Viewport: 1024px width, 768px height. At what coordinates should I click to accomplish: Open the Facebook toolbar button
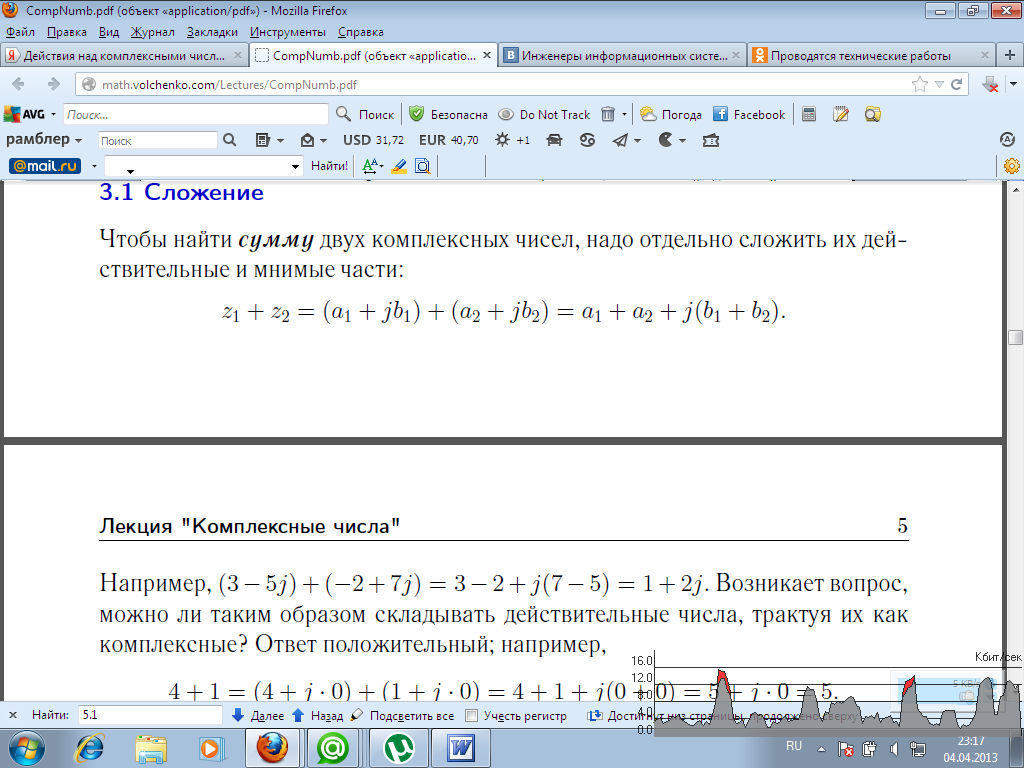click(x=748, y=114)
